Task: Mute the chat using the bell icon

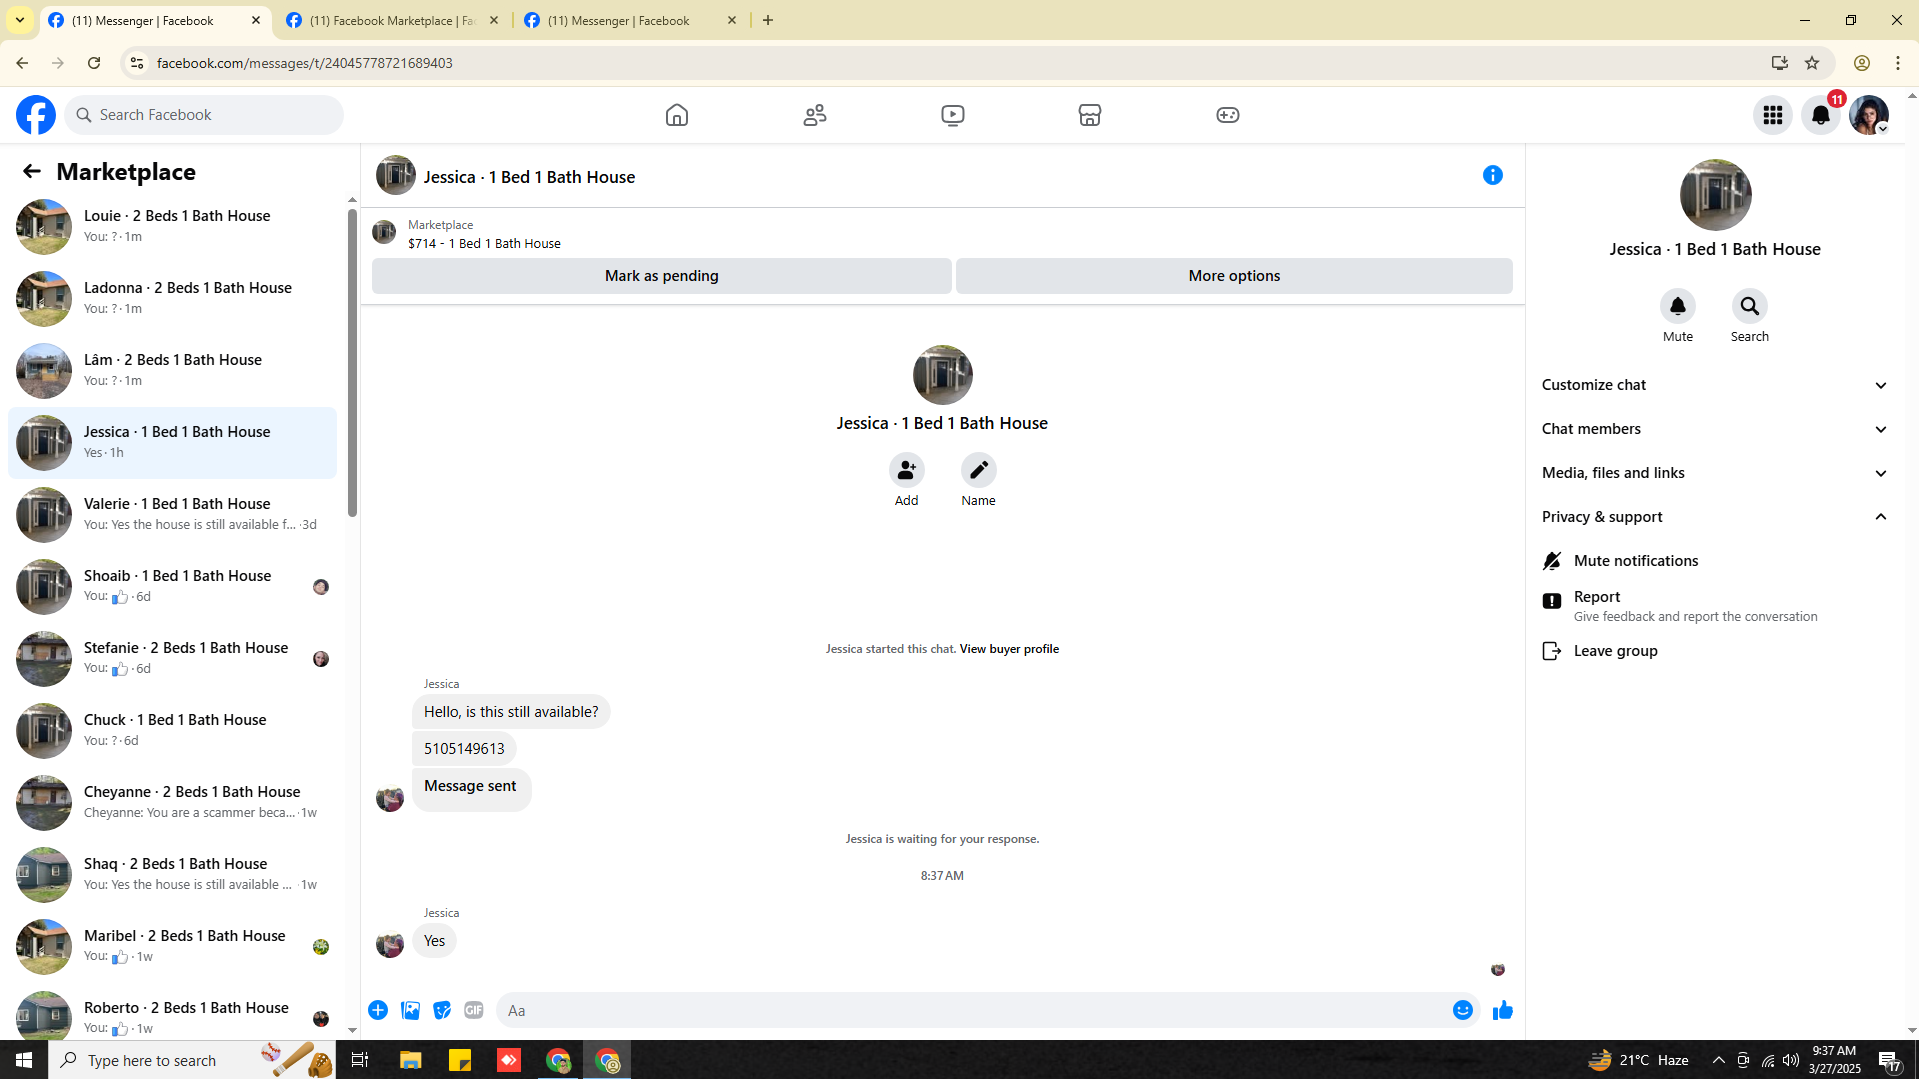Action: click(1678, 306)
